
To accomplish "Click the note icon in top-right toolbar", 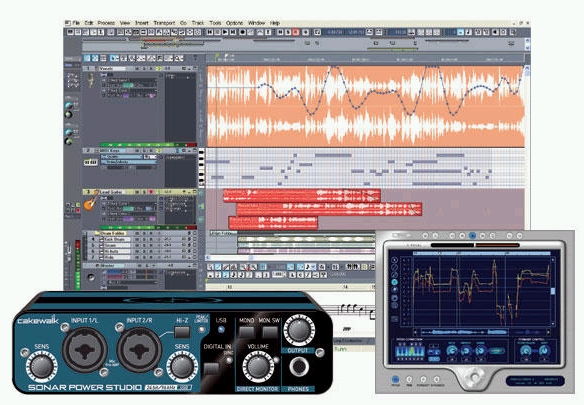I will 468,32.
